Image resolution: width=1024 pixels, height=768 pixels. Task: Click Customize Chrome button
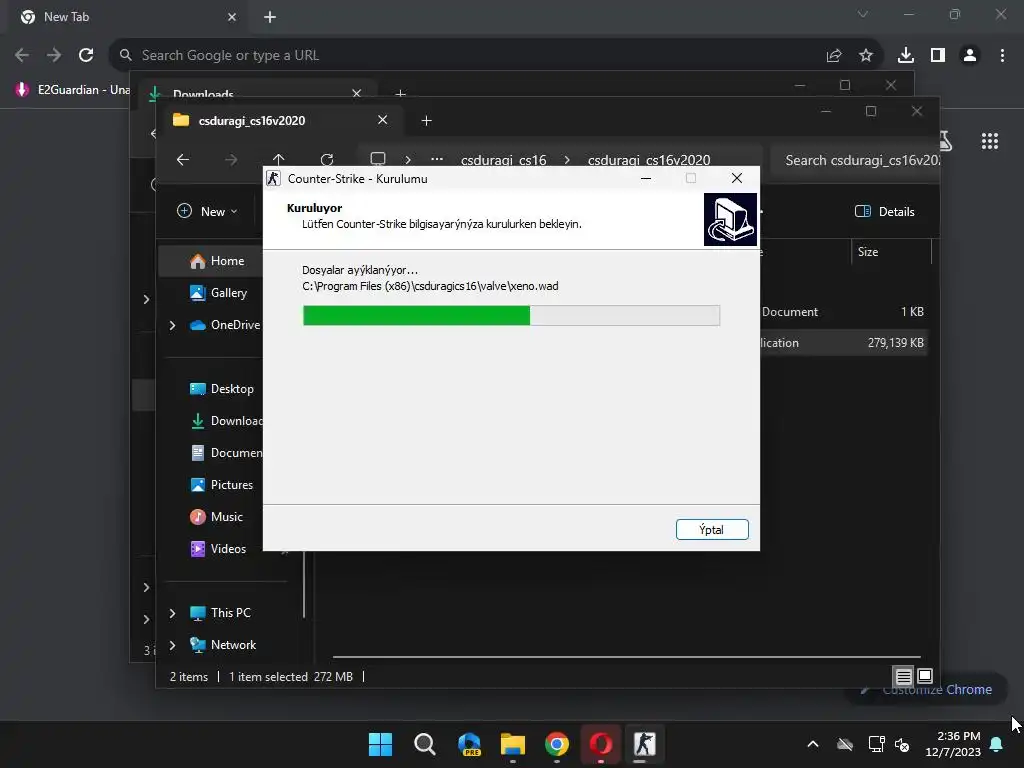coord(925,690)
